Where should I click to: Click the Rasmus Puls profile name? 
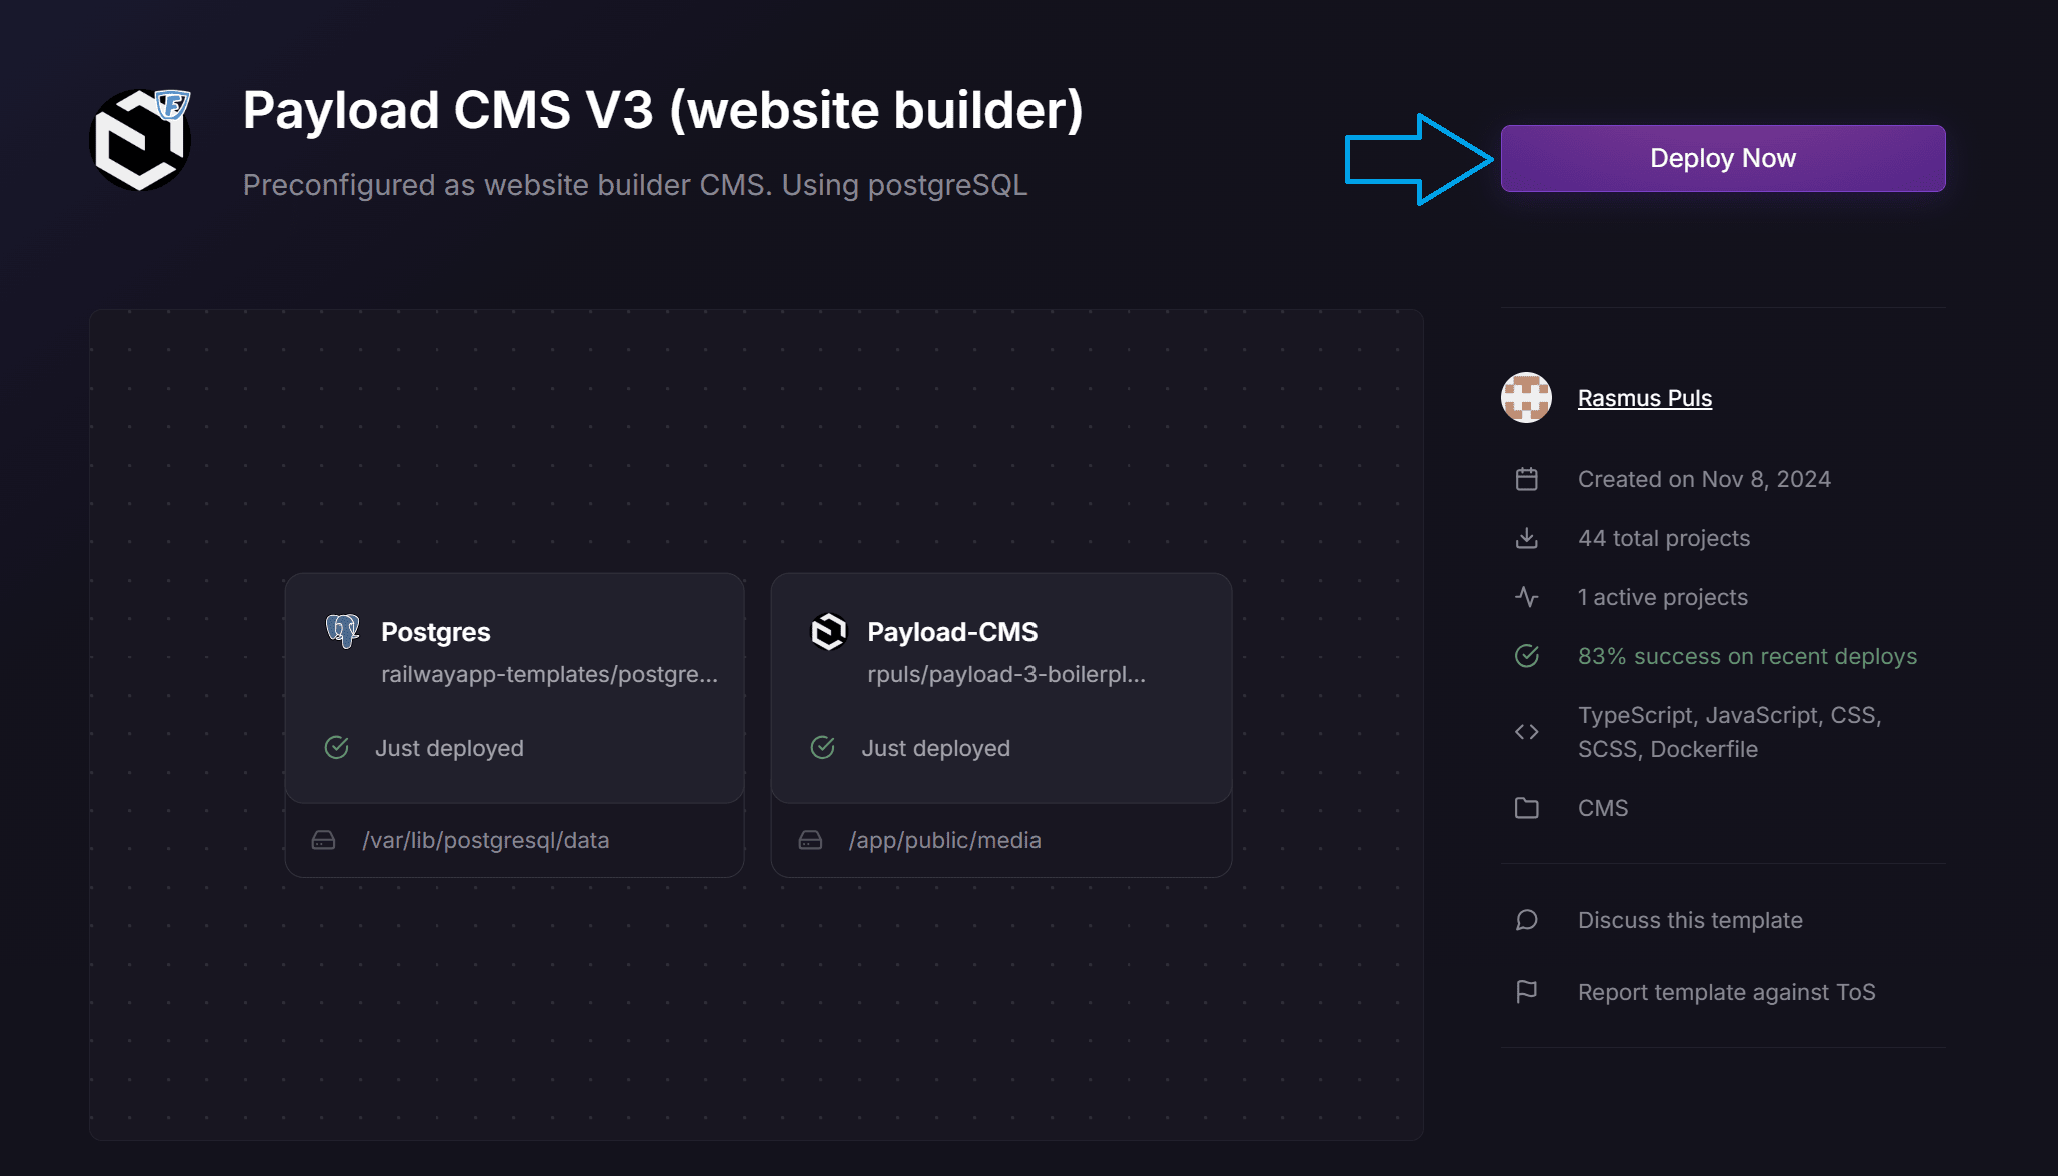pyautogui.click(x=1644, y=397)
